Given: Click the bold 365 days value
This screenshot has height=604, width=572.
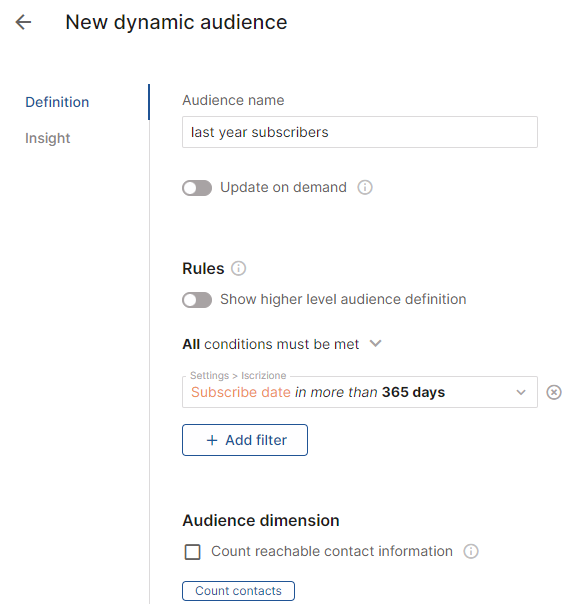Looking at the screenshot, I should (x=413, y=392).
